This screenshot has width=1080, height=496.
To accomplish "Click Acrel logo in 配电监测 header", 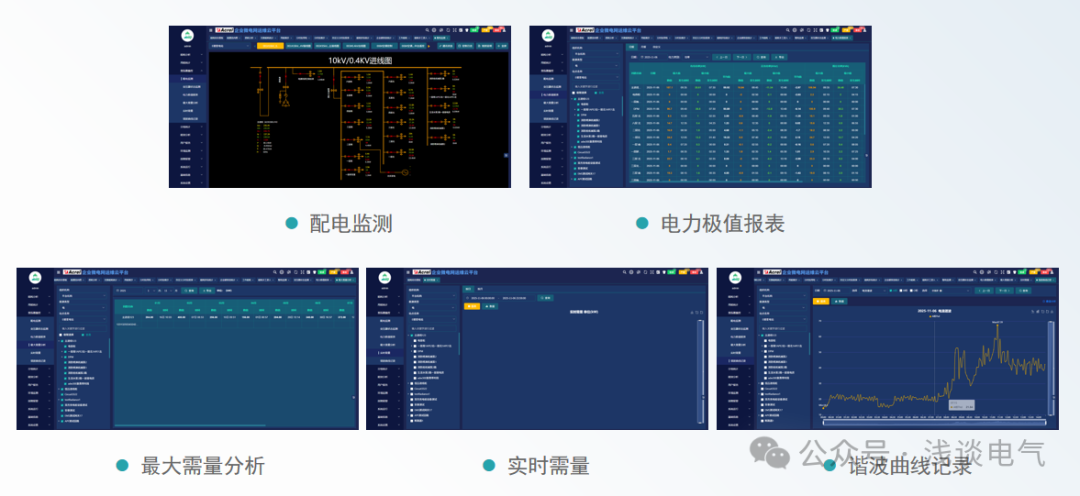I will click(x=225, y=30).
